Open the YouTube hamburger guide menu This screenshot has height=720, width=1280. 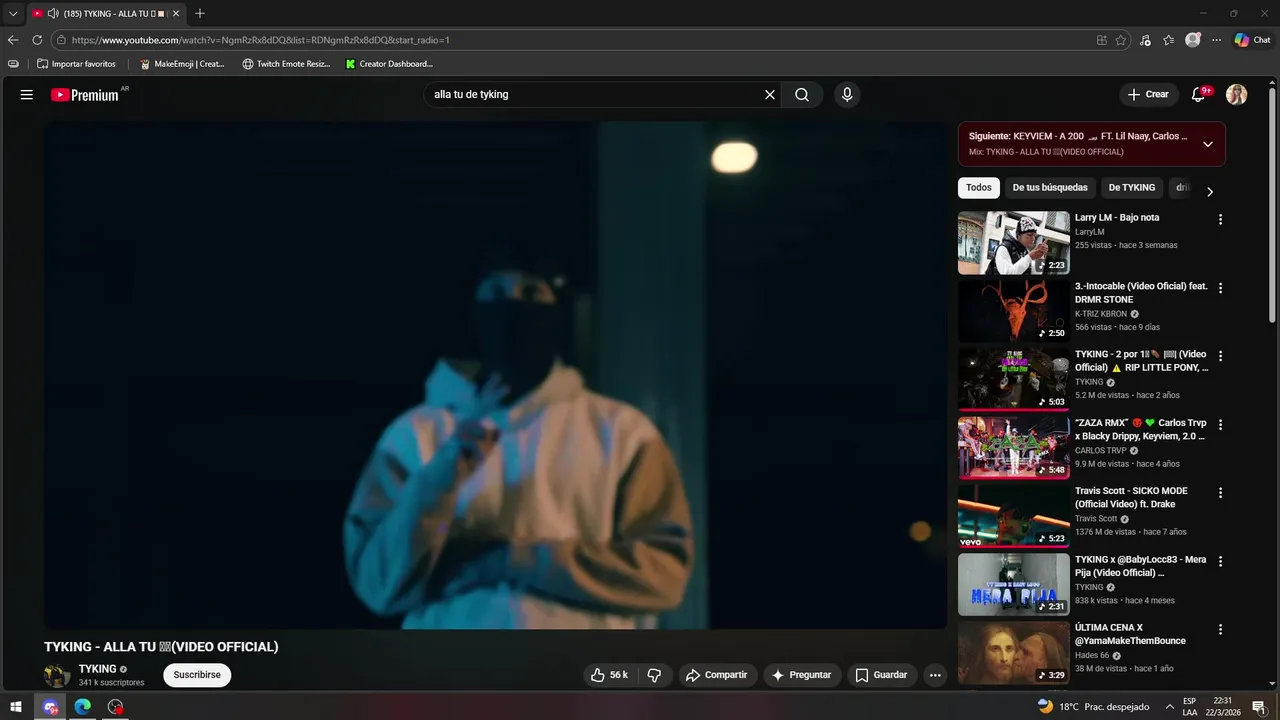tap(27, 95)
